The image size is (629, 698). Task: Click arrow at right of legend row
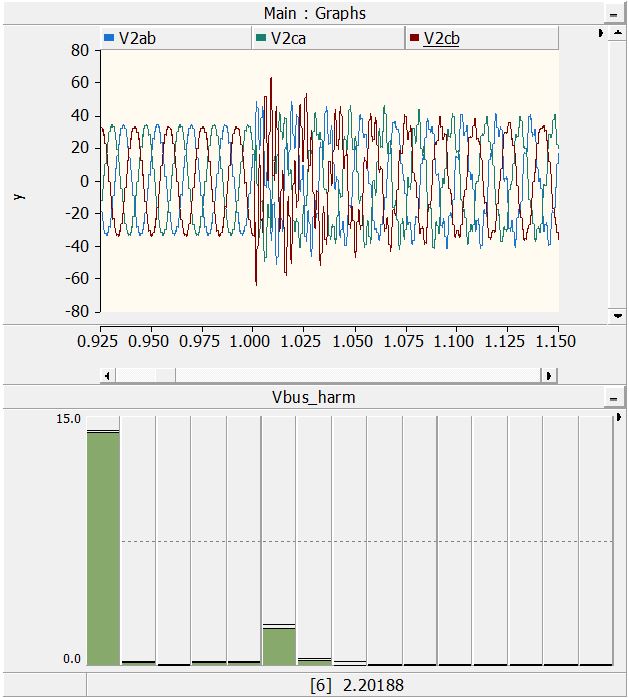click(x=600, y=33)
